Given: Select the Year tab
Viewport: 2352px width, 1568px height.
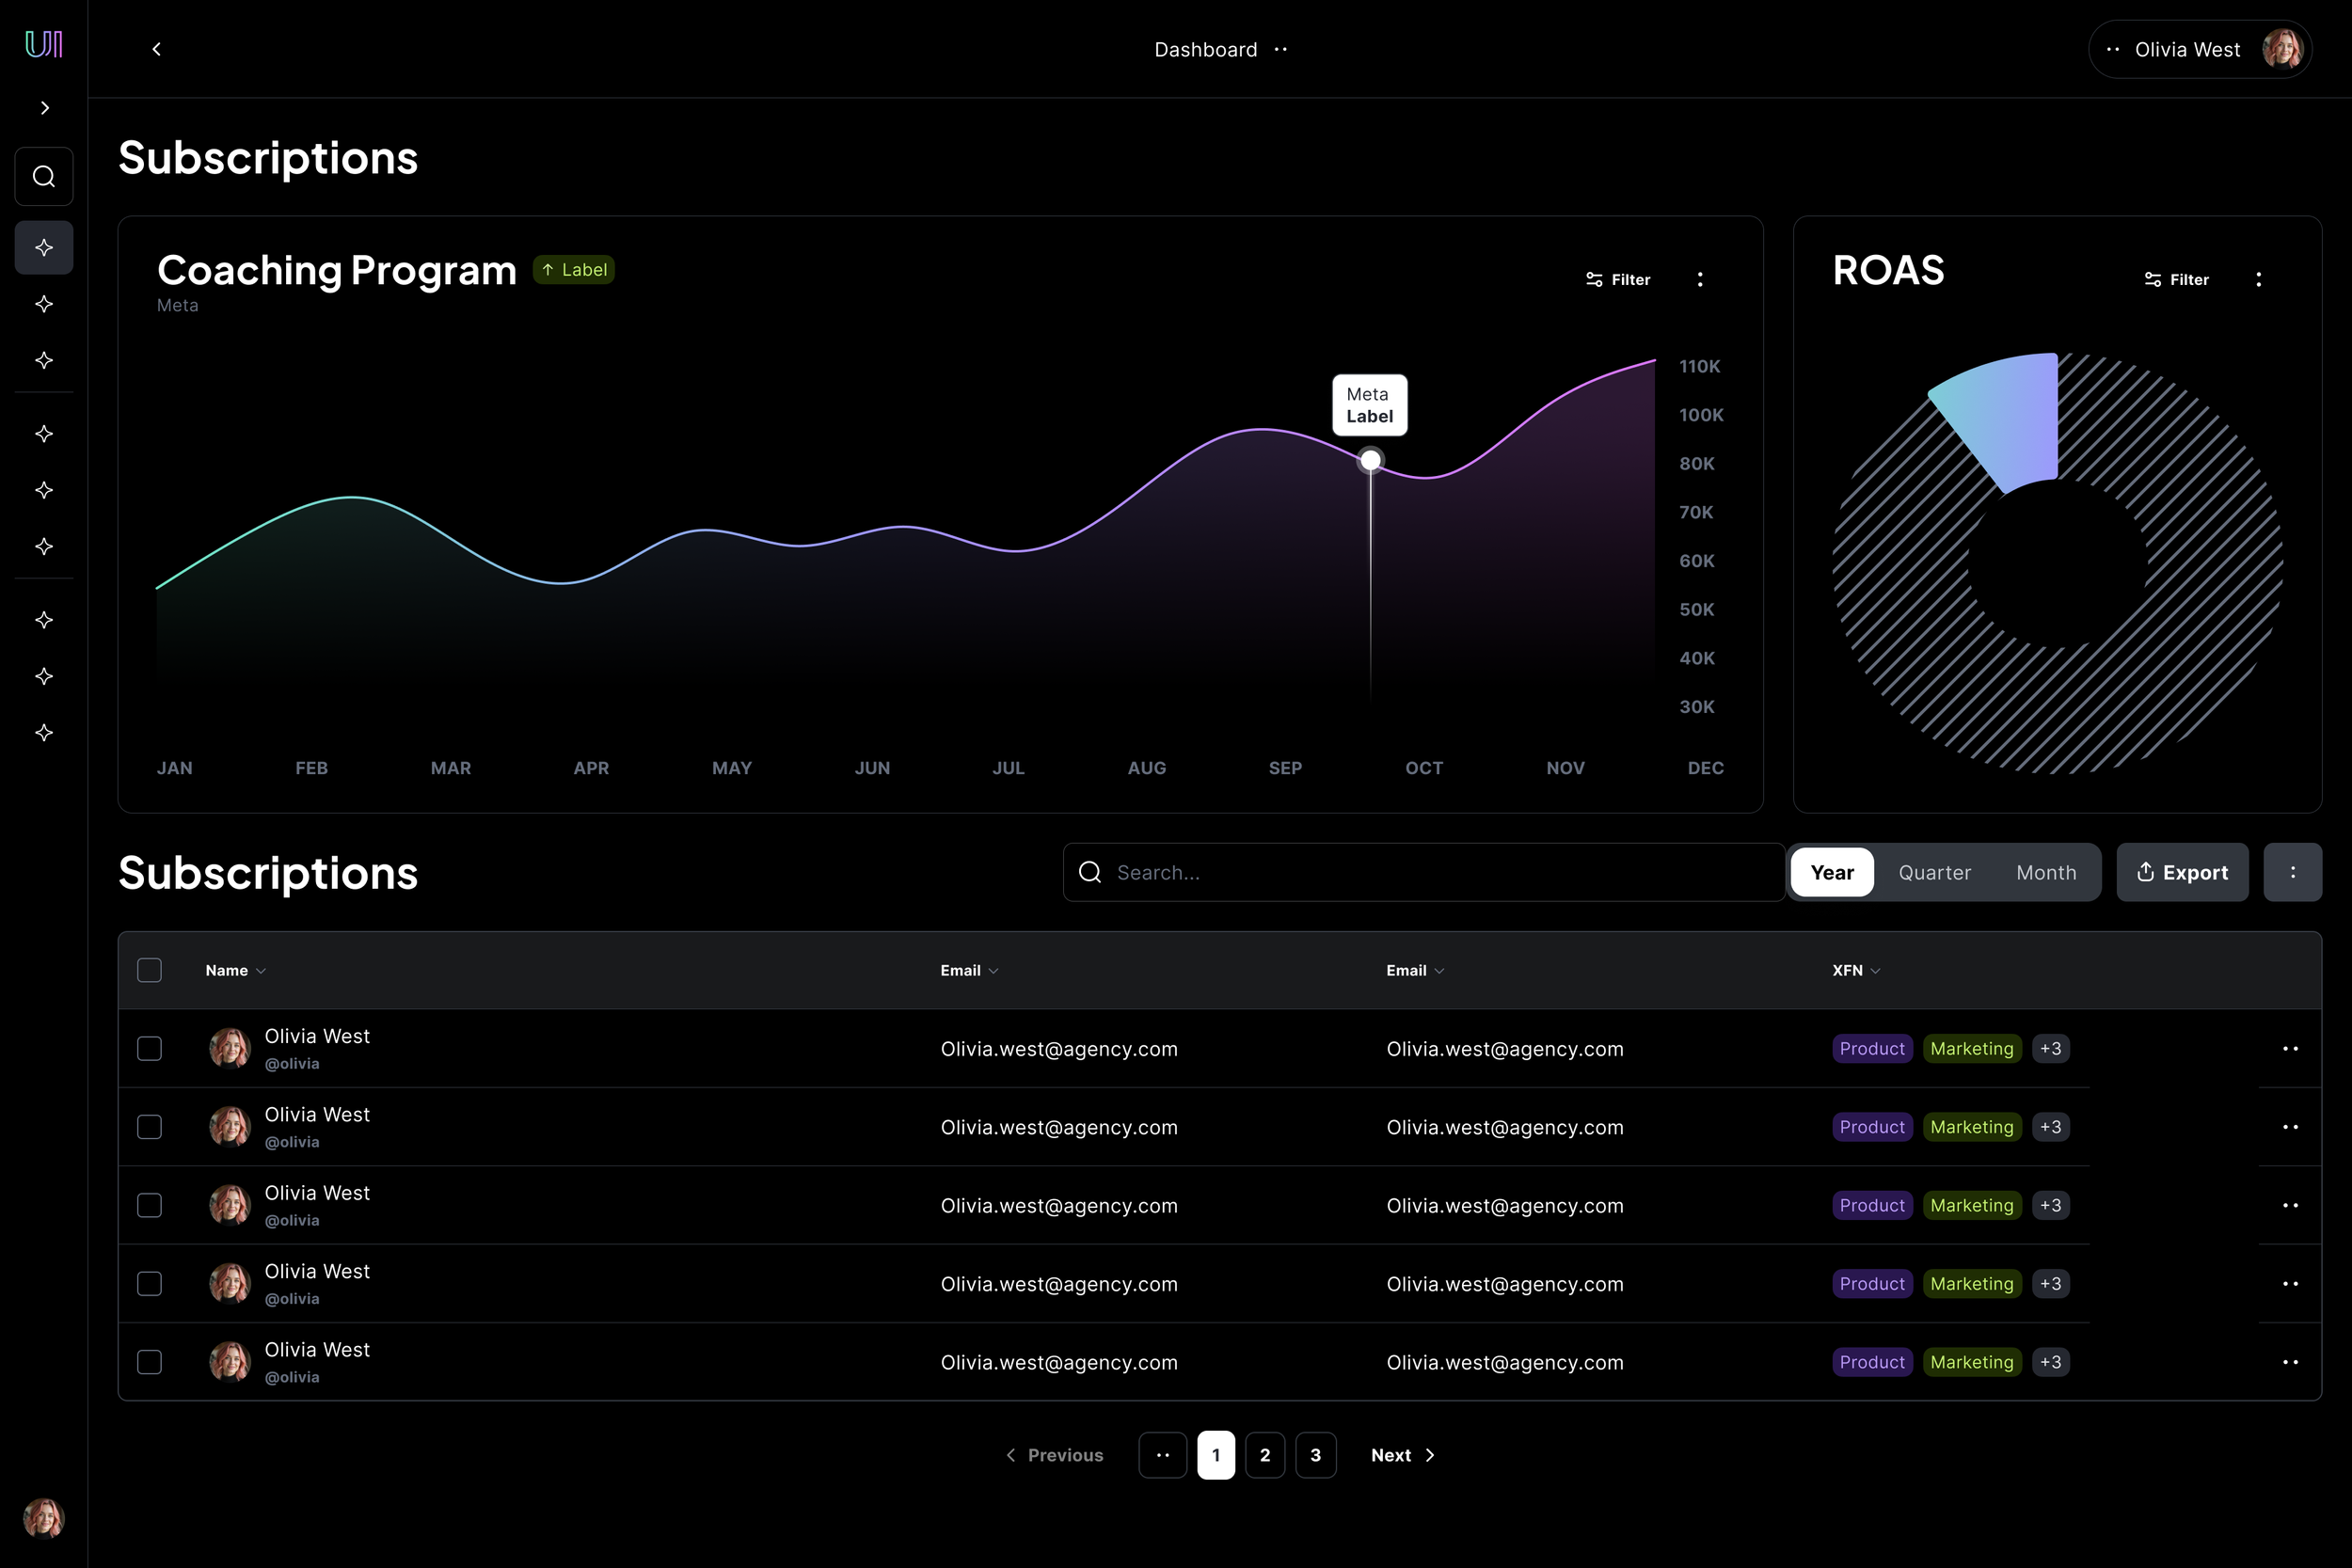Looking at the screenshot, I should click(1832, 873).
